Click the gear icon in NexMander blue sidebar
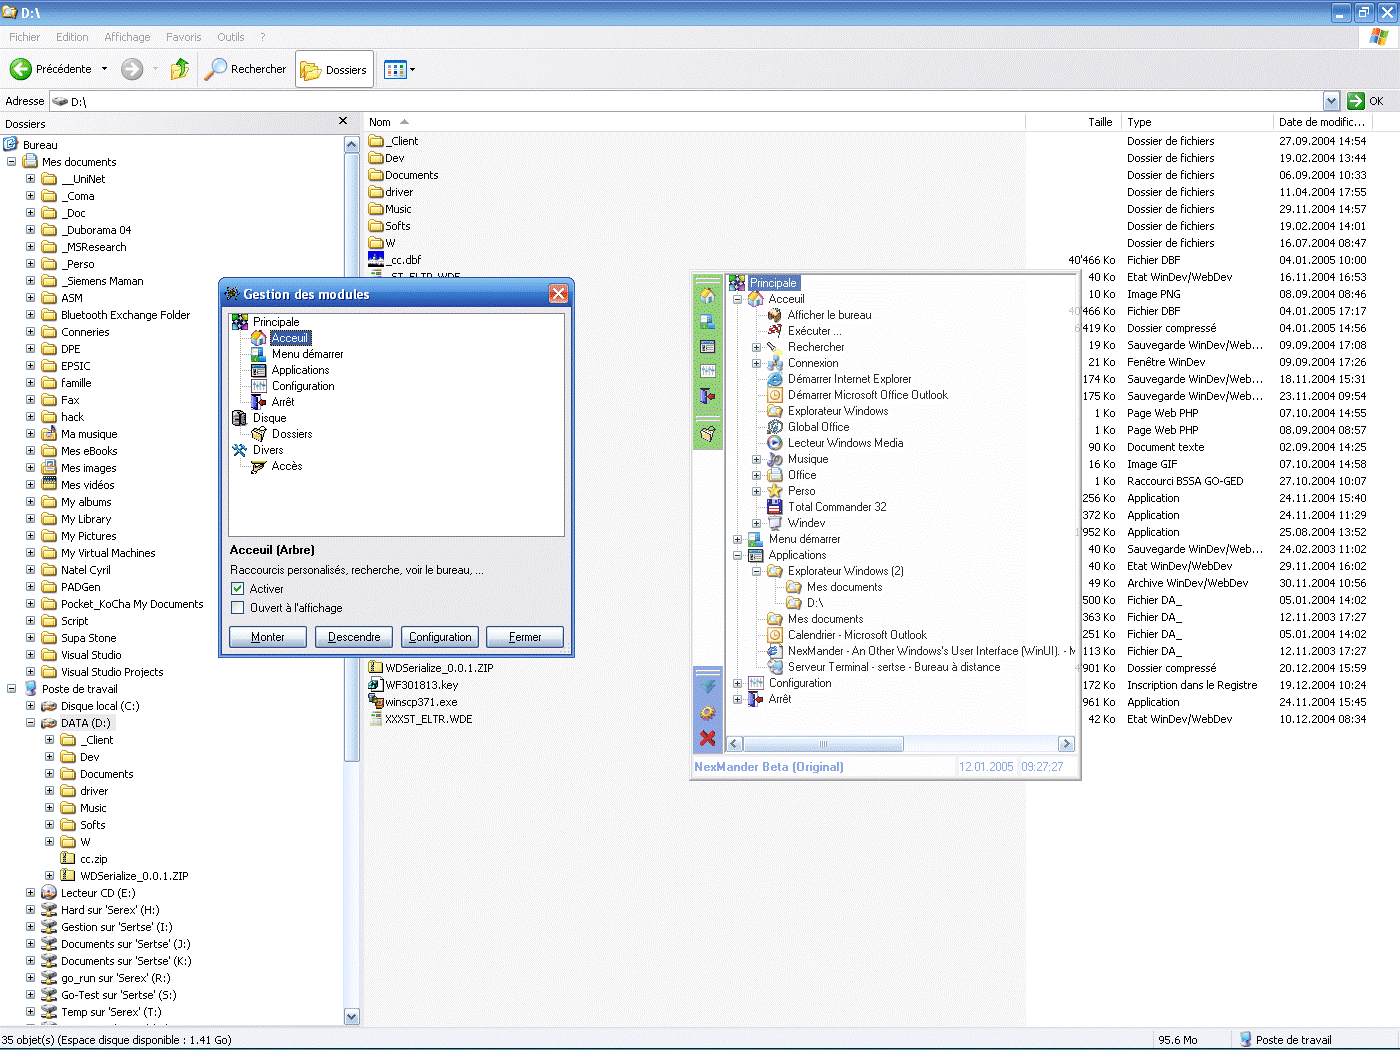This screenshot has width=1400, height=1050. pos(708,713)
